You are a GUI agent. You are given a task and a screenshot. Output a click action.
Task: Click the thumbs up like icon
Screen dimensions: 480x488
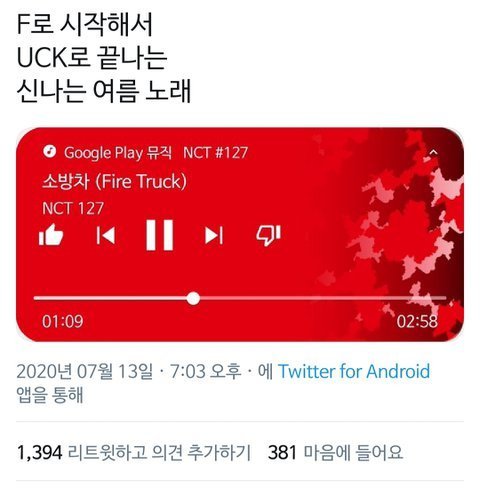[x=51, y=235]
